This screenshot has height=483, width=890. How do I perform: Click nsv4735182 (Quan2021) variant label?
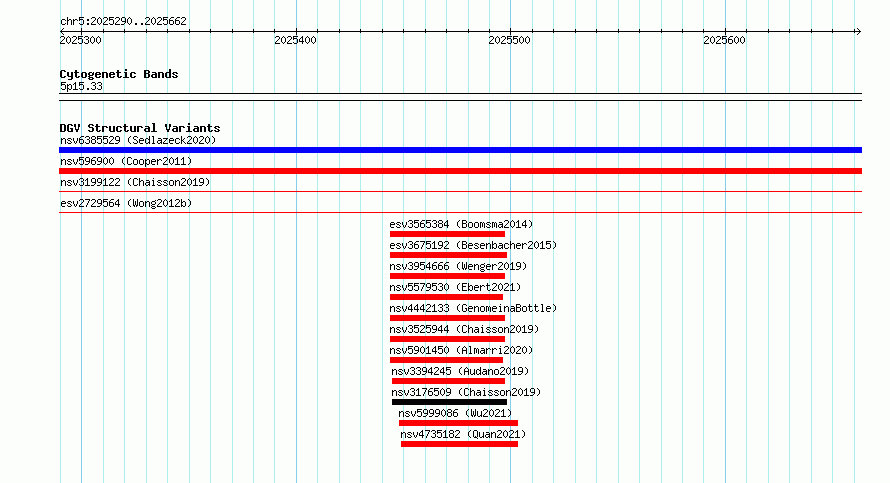(463, 434)
